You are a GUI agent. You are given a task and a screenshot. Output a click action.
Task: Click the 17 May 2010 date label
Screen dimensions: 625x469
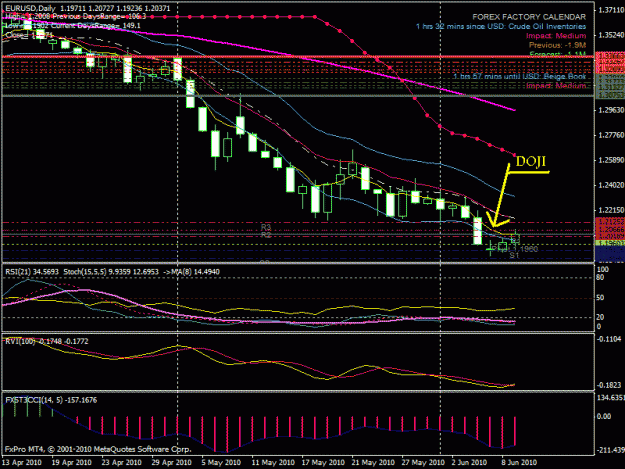[323, 463]
